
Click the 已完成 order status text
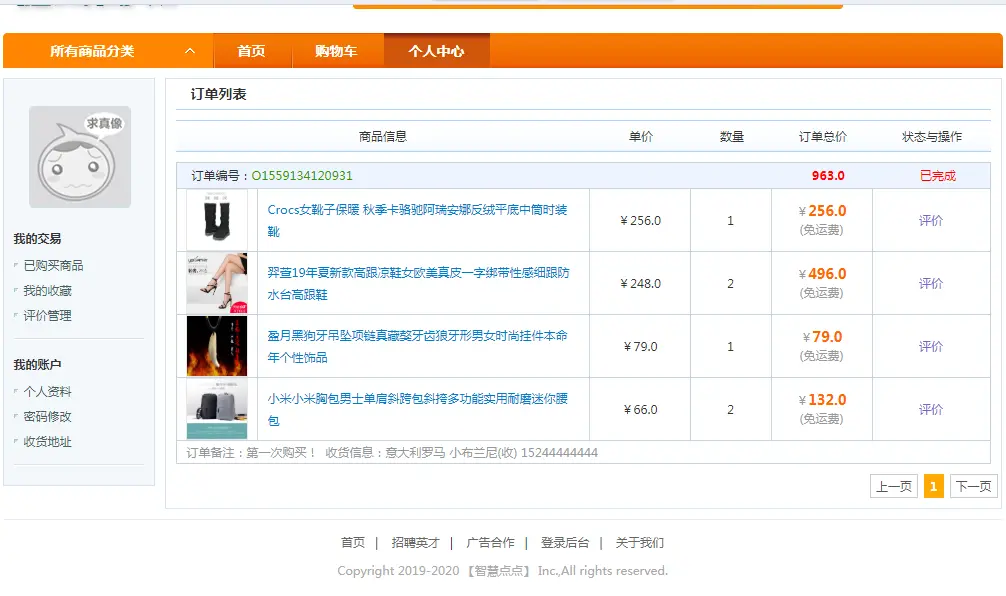[937, 176]
